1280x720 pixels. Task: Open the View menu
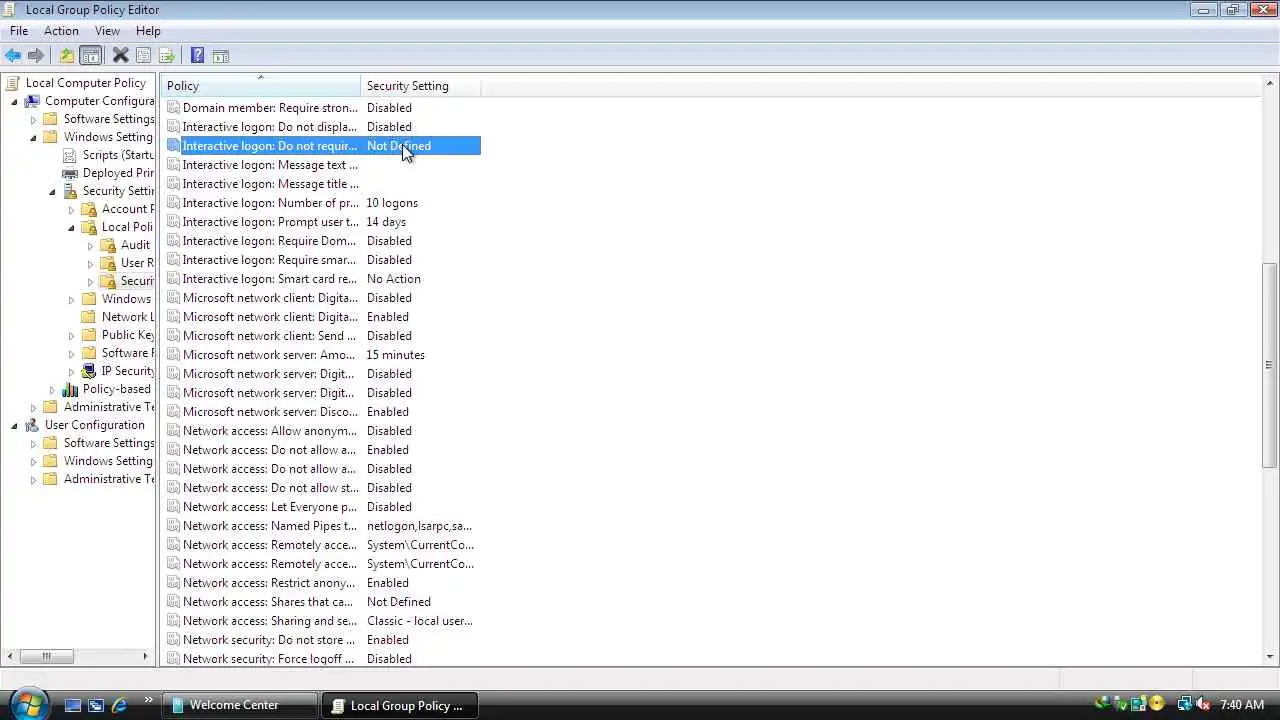click(x=107, y=31)
